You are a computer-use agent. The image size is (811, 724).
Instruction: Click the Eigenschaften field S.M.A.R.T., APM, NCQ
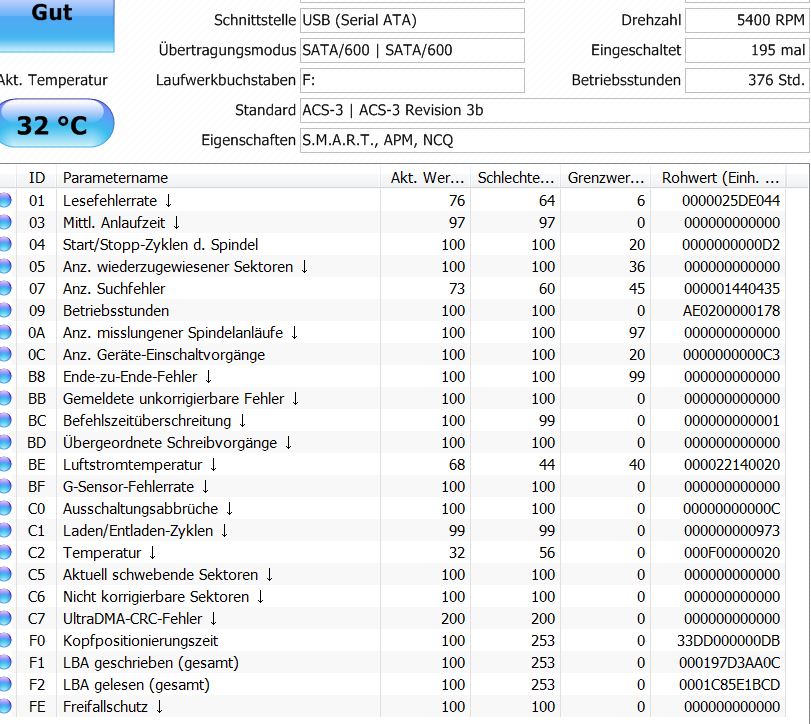coord(554,140)
